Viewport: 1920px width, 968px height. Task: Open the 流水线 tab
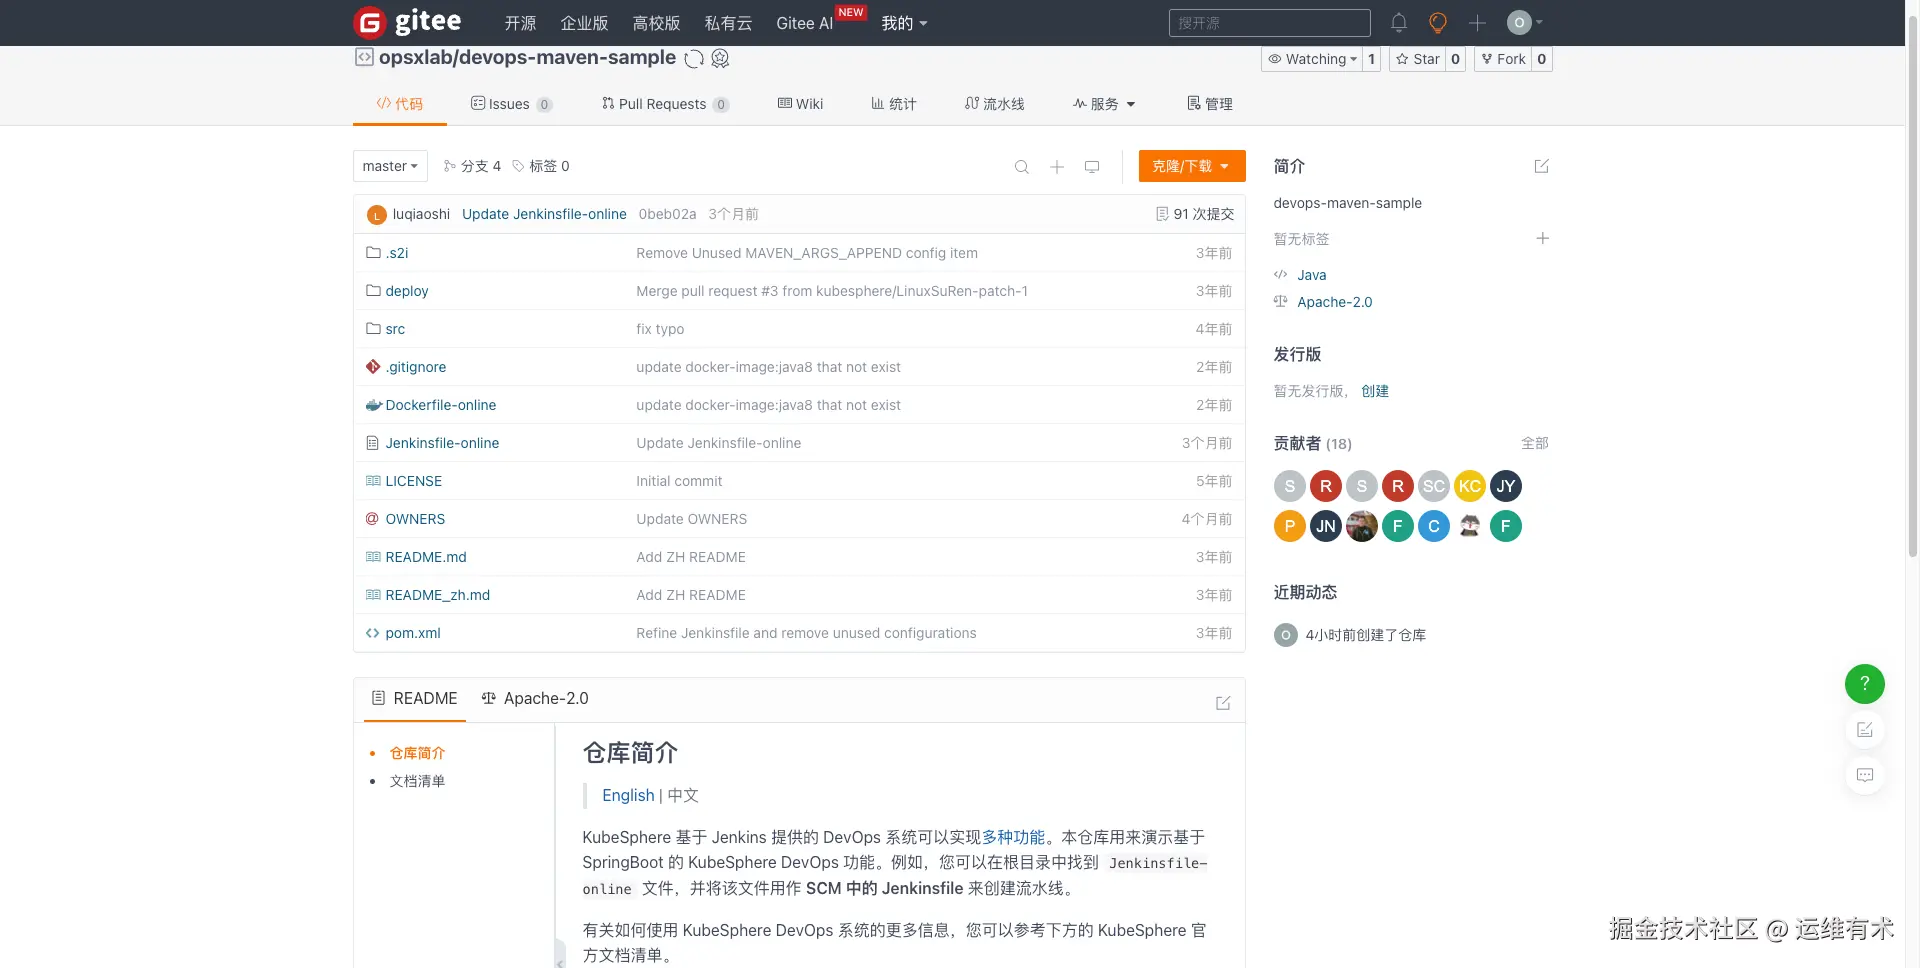pos(995,104)
